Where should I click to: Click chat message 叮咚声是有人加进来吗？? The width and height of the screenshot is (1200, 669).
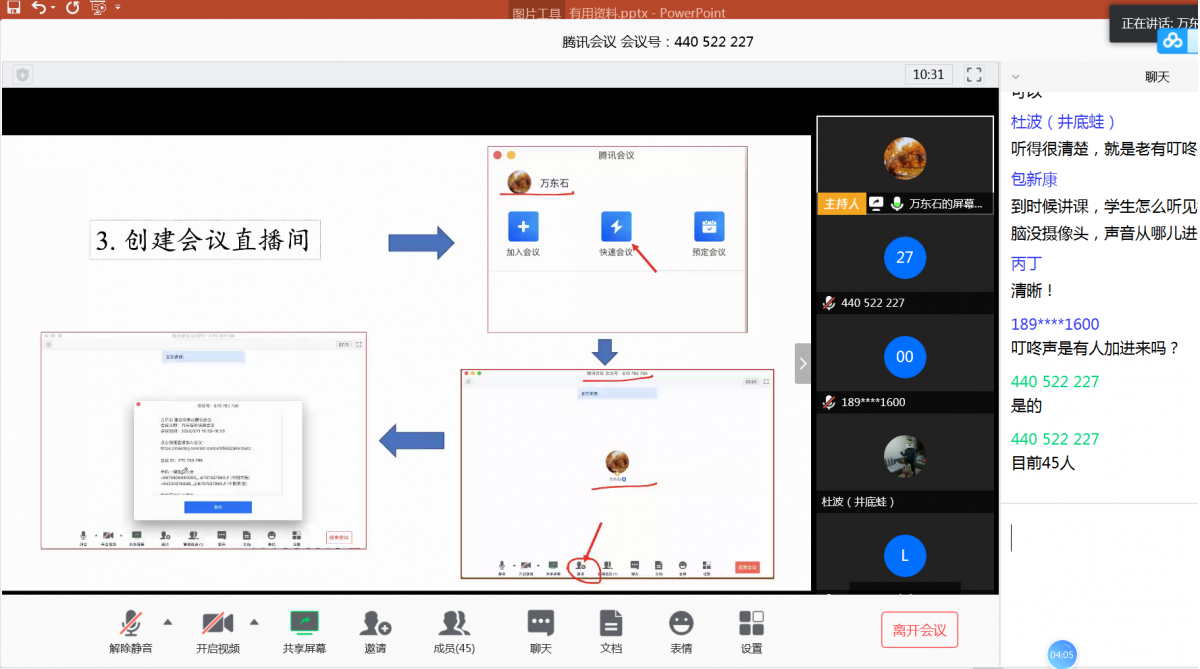(1095, 349)
